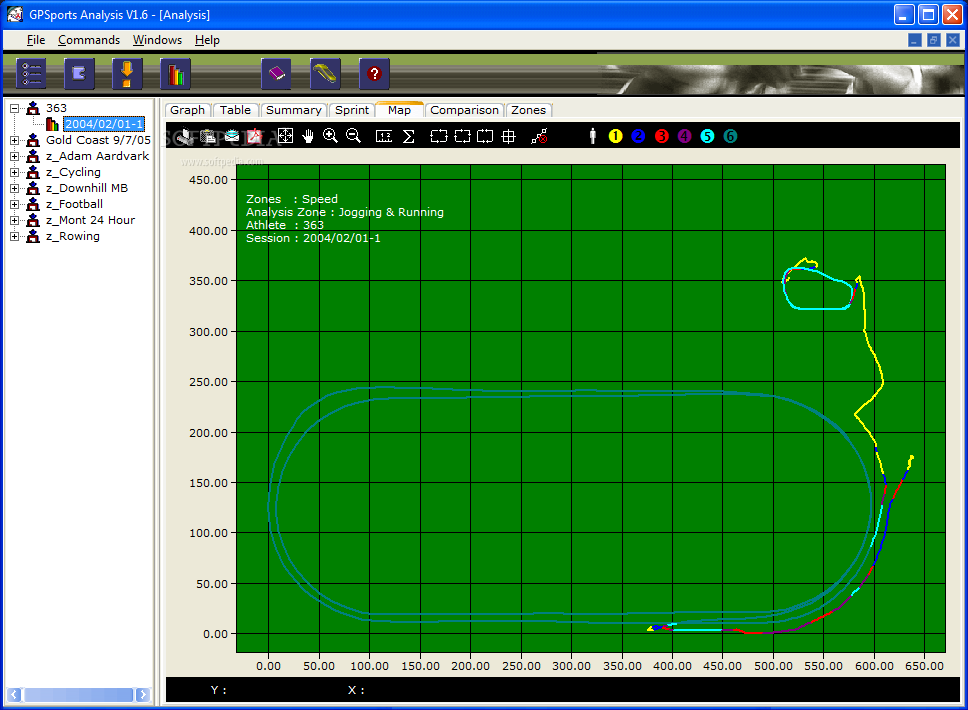
Task: Click the yellow GPS device button
Action: coord(325,74)
